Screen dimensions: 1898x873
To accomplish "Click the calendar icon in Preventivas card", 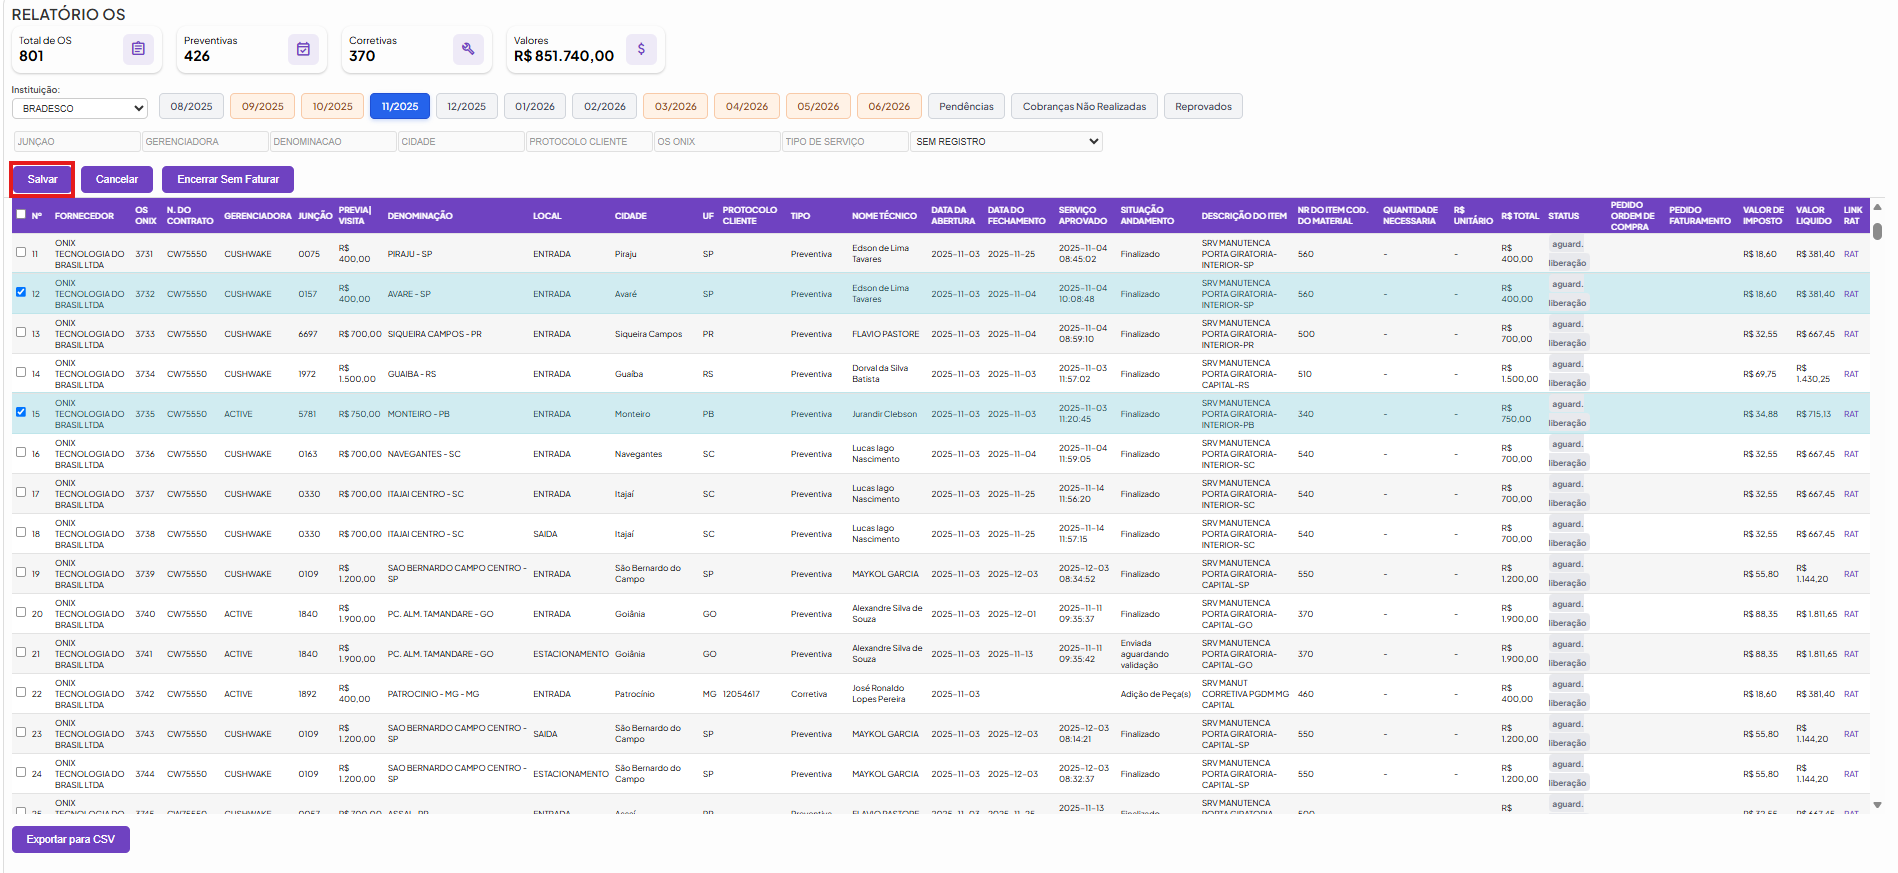I will coord(303,49).
